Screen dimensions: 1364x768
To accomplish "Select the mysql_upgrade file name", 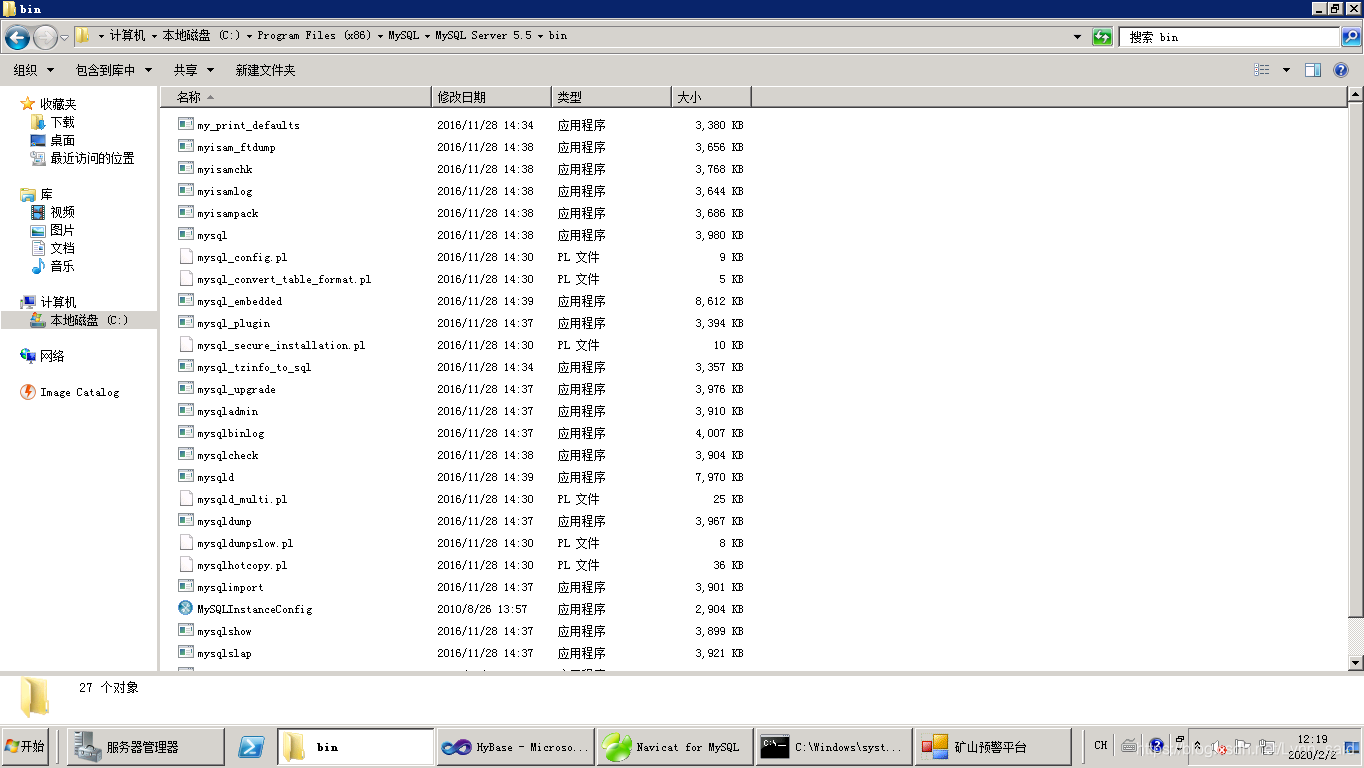I will pos(236,389).
